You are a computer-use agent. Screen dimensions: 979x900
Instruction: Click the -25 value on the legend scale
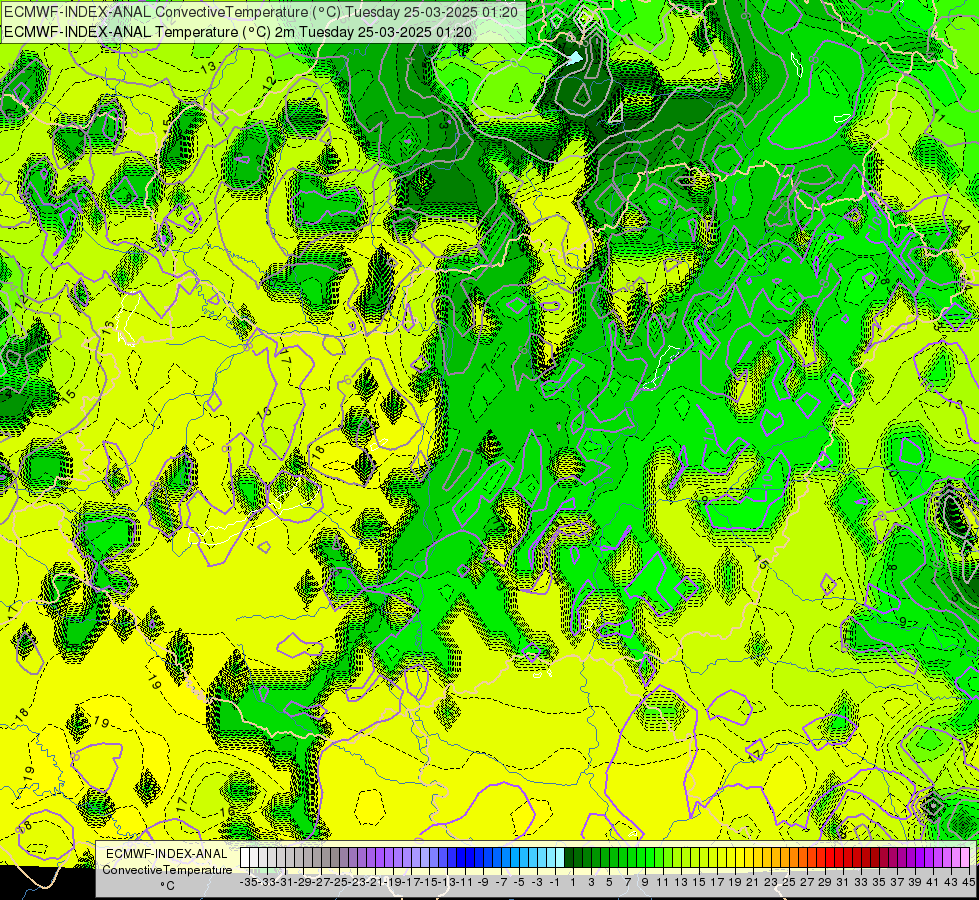coord(339,882)
